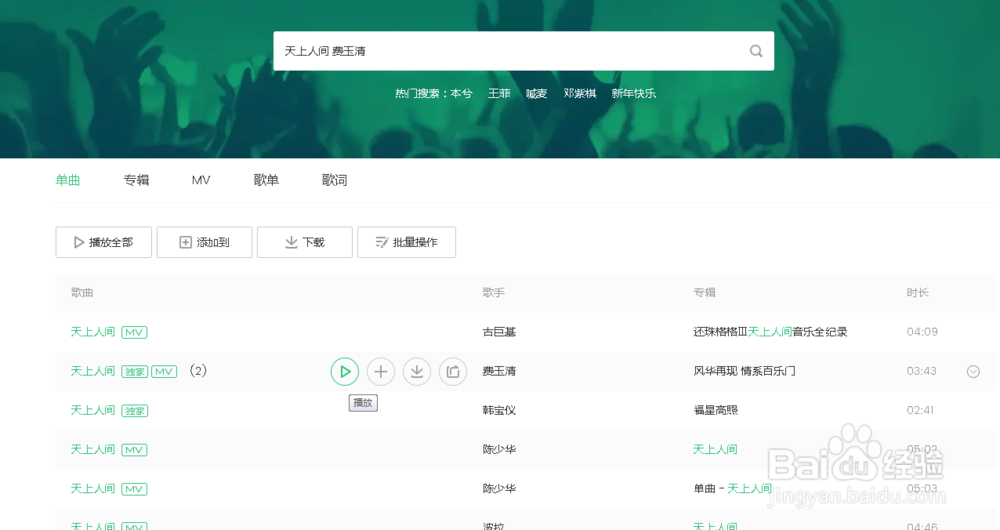
Task: Click duration 04:09
Action: click(x=922, y=332)
